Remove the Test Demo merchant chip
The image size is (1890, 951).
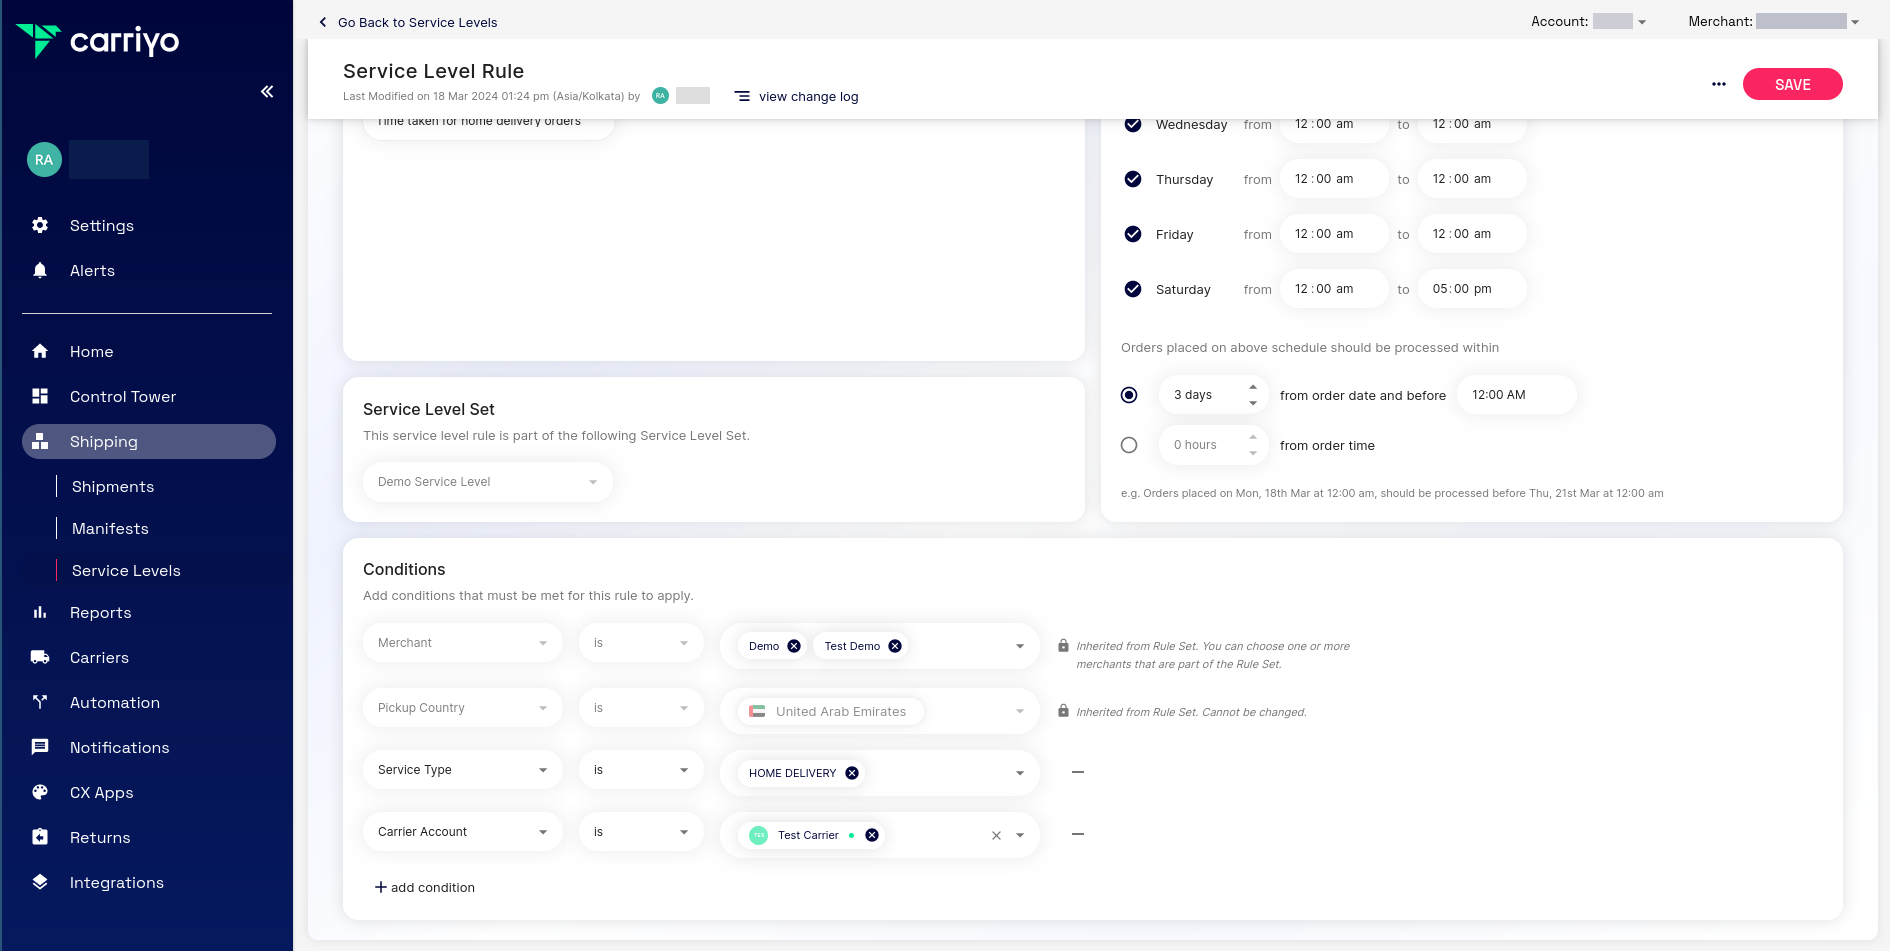(895, 646)
